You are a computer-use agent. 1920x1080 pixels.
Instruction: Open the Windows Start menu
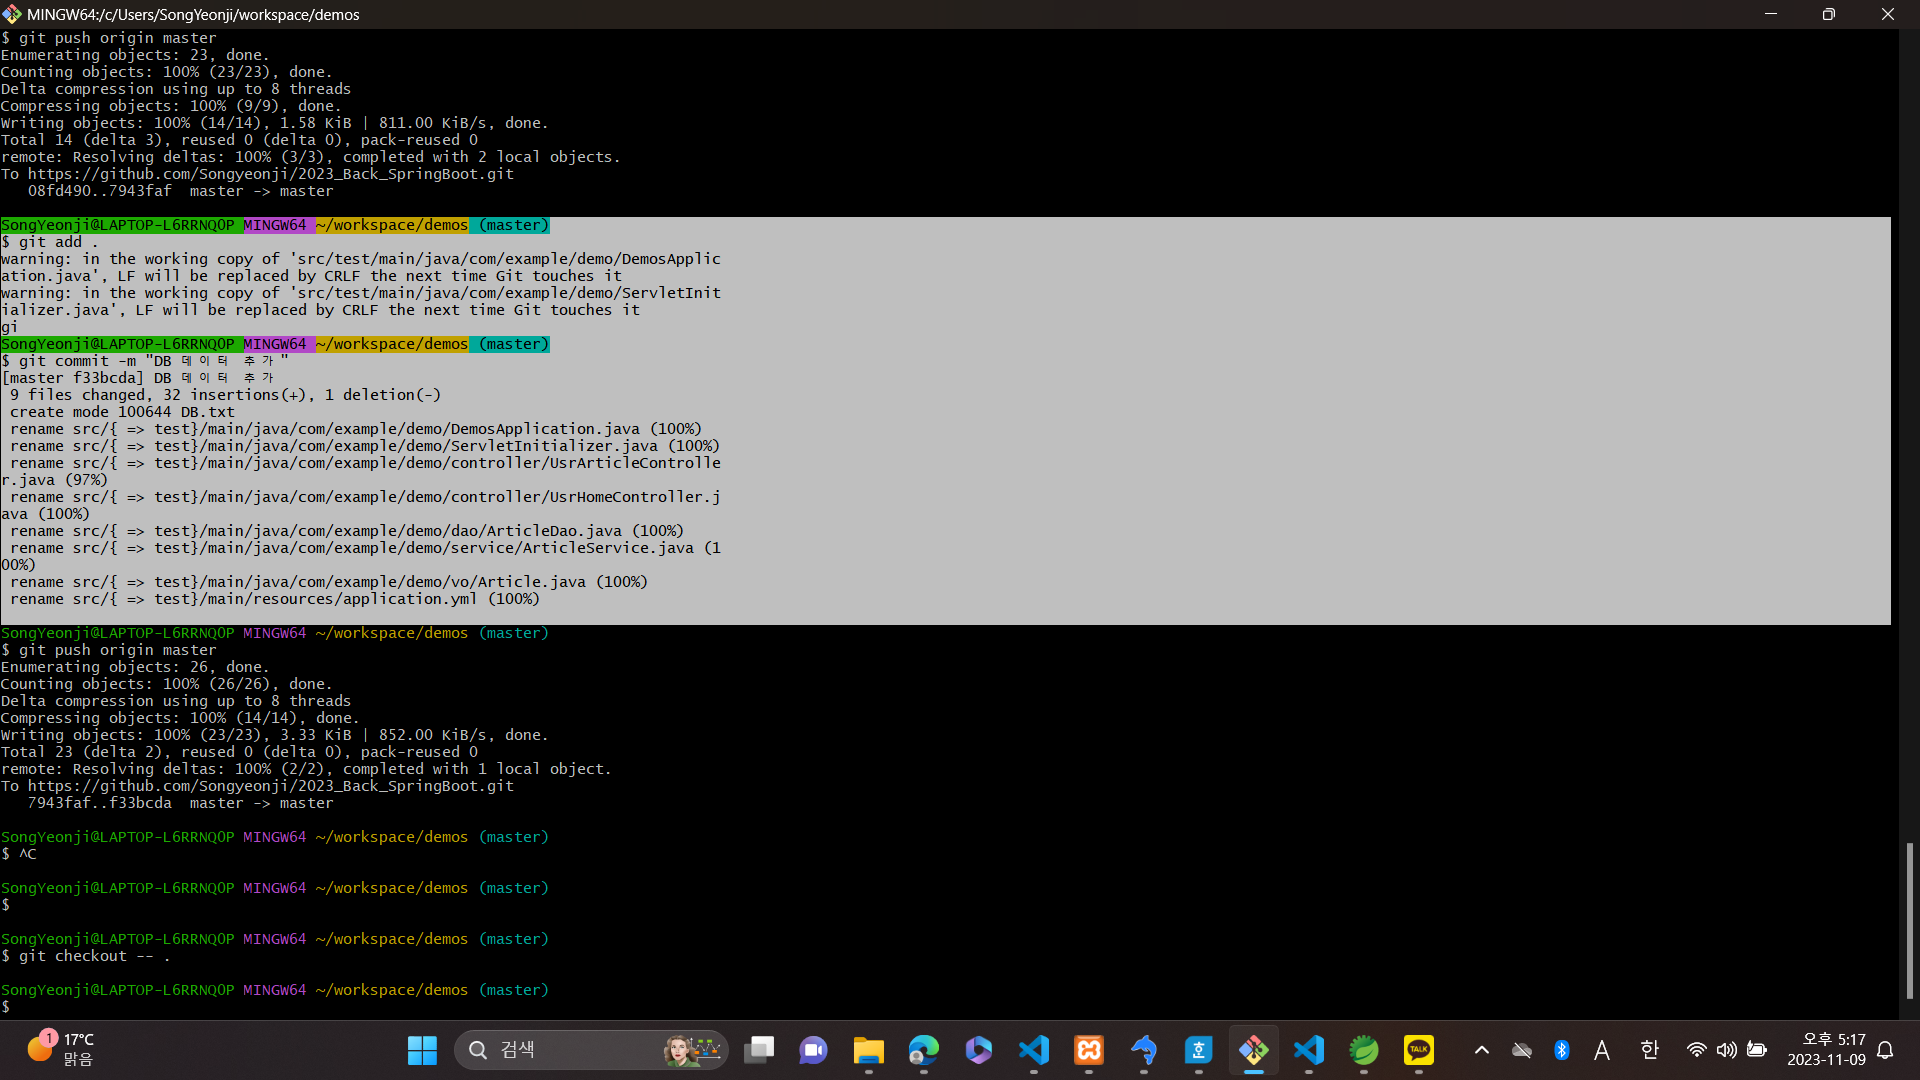[422, 1050]
